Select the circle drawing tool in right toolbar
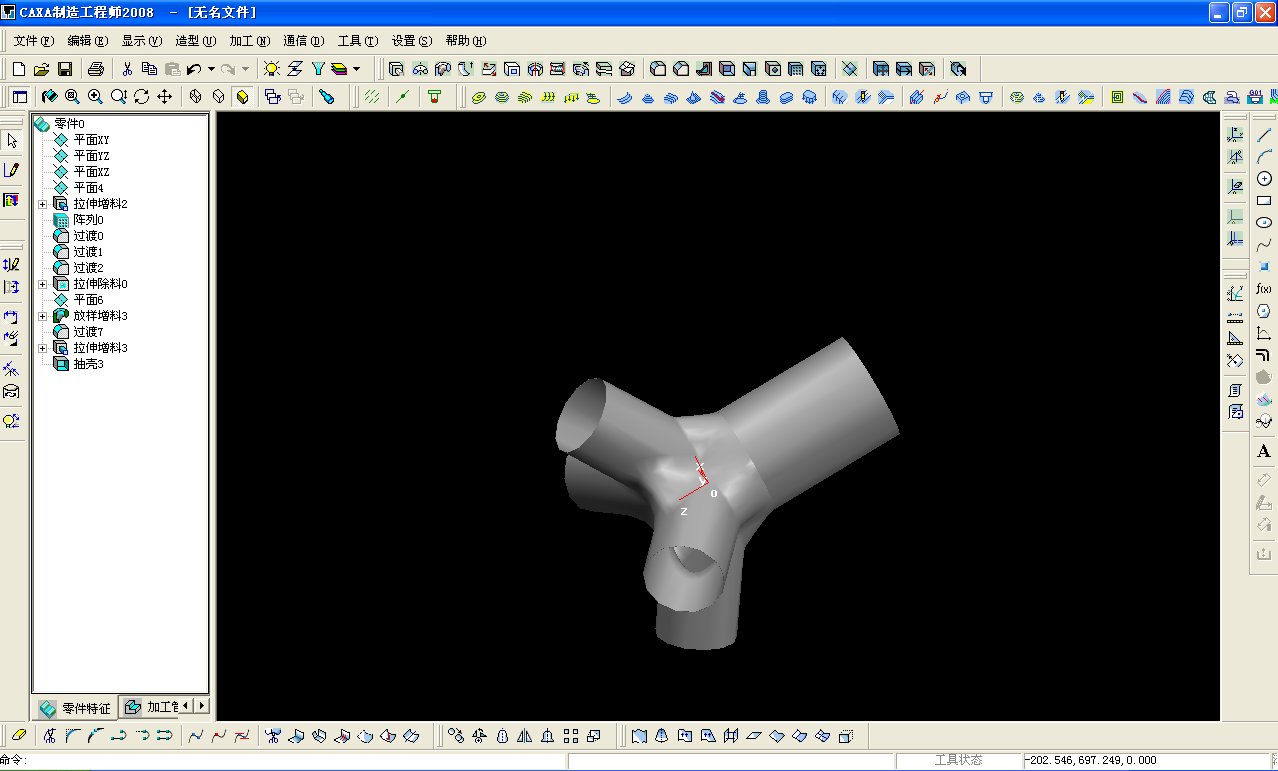 1264,179
